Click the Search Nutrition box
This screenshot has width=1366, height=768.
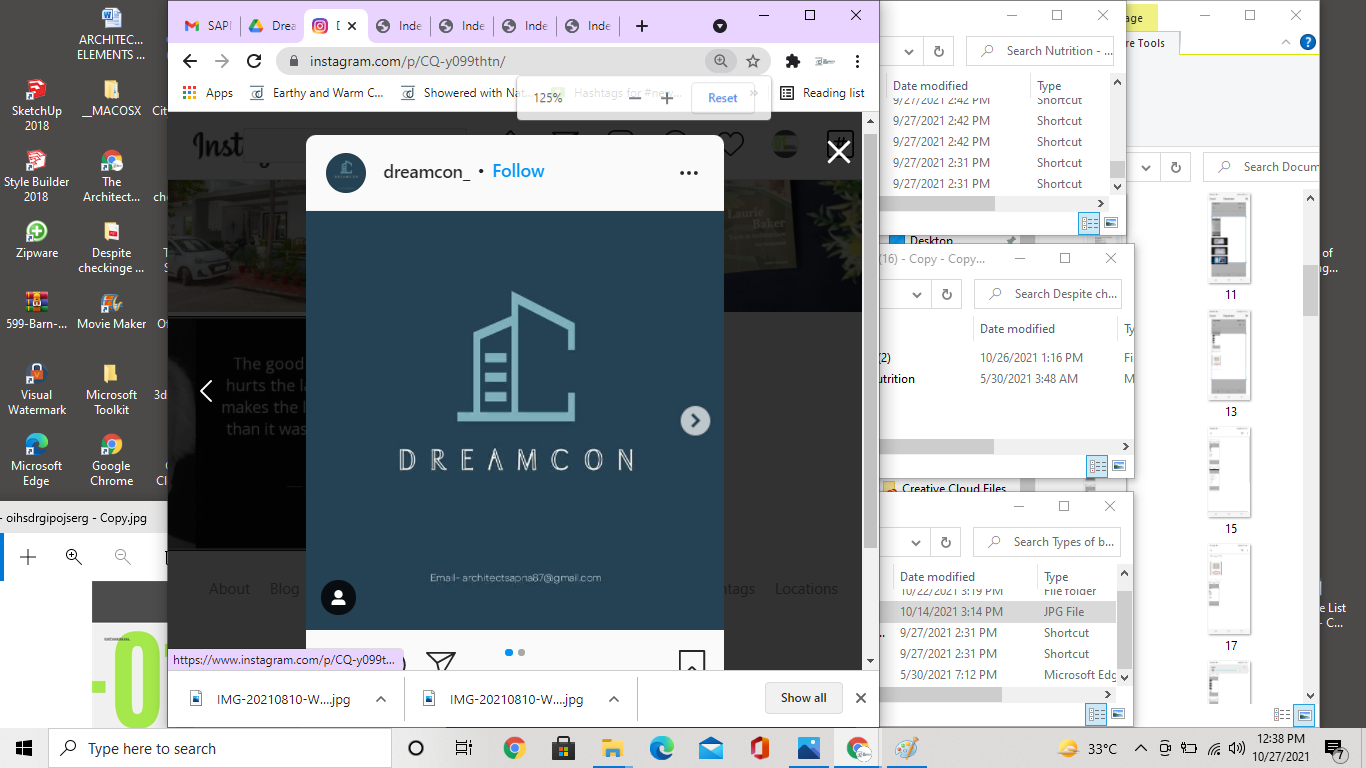click(1040, 51)
